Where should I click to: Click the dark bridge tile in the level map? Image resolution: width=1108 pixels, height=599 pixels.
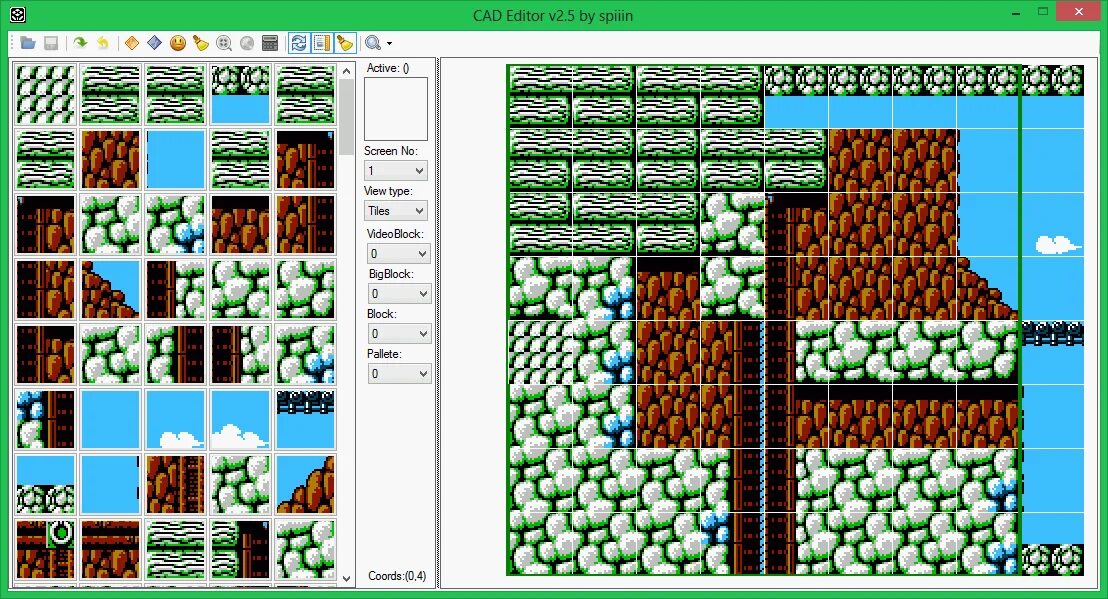[1052, 333]
